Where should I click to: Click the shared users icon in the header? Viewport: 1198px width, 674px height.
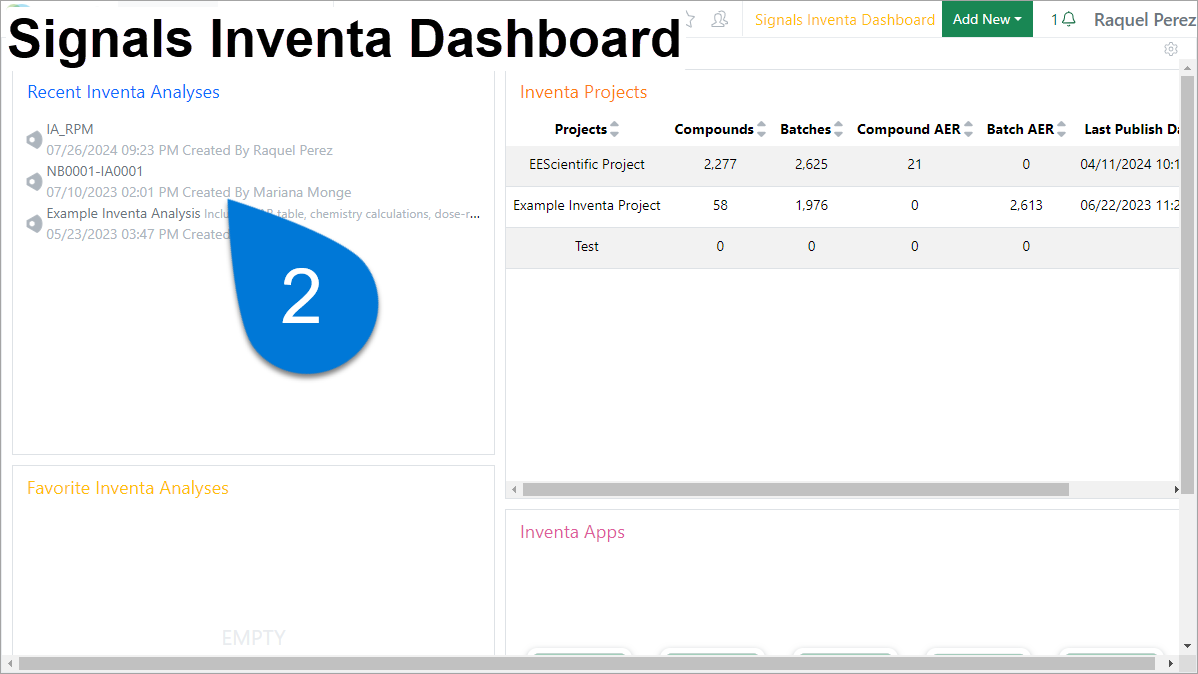(719, 19)
